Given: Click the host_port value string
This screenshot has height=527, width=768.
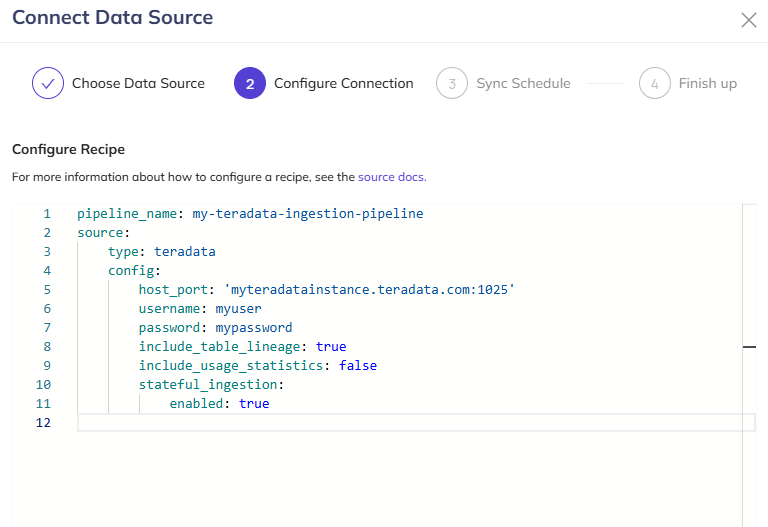Looking at the screenshot, I should click(369, 289).
